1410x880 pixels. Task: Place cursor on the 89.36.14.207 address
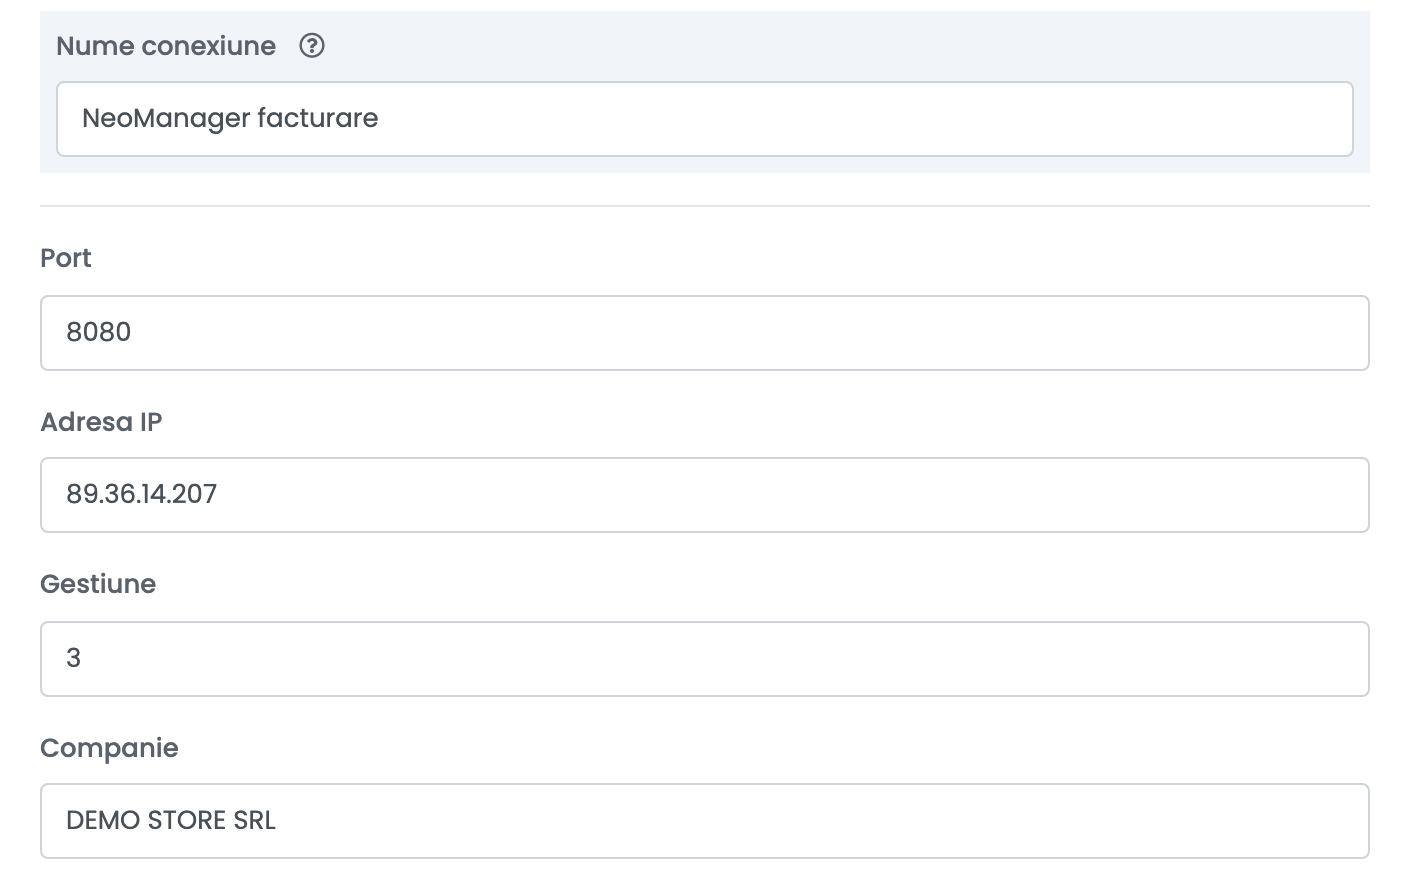pos(142,494)
